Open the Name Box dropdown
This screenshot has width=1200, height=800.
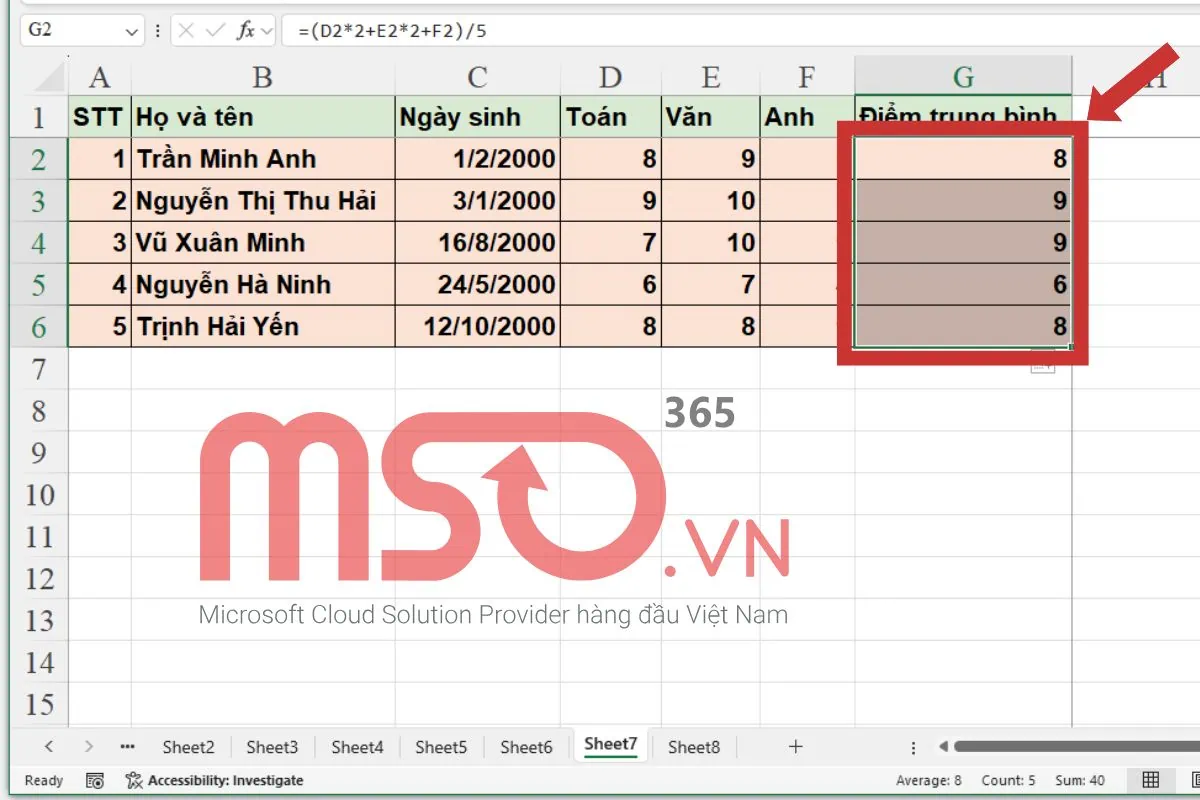point(131,30)
